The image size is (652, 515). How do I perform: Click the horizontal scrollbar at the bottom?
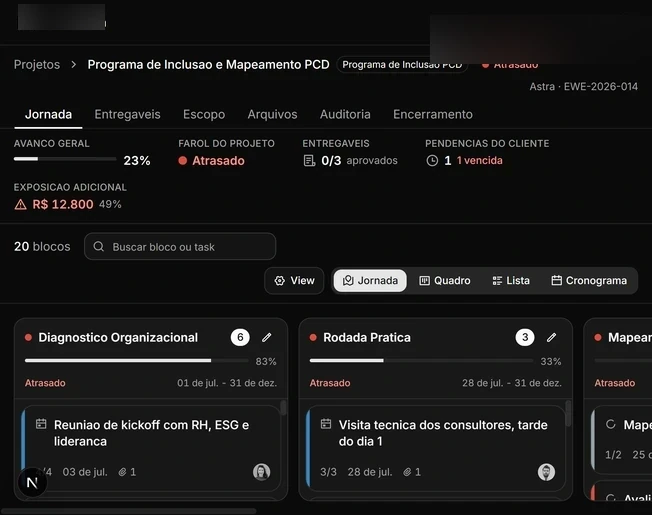pos(129,511)
